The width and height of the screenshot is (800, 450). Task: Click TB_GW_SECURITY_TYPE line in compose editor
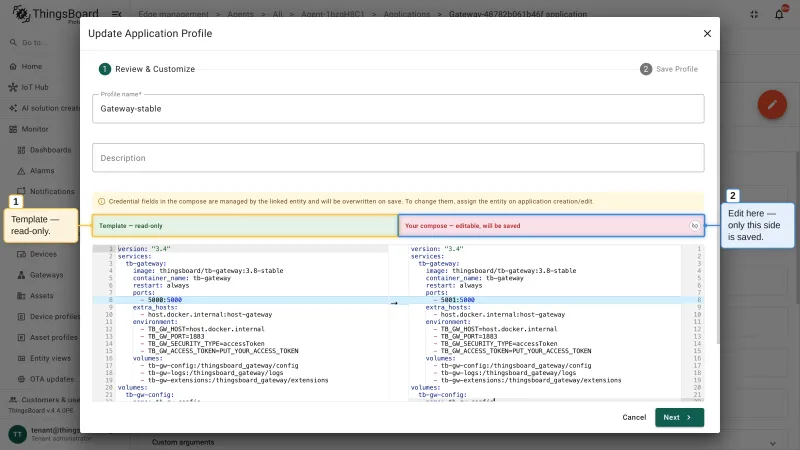pyautogui.click(x=499, y=344)
